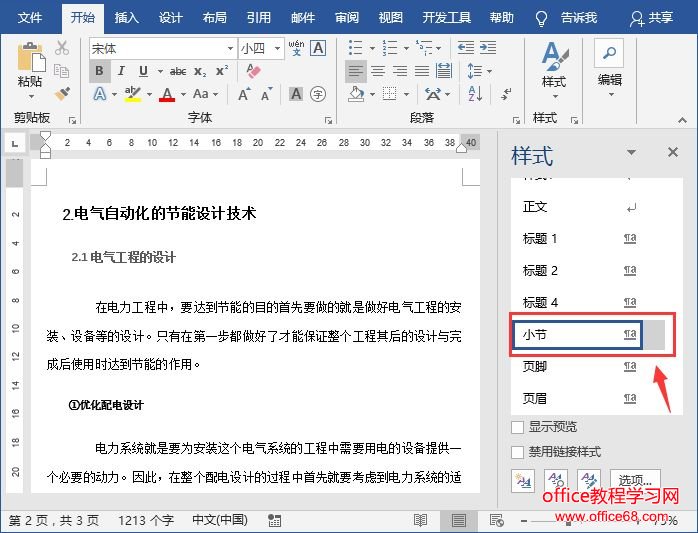Image resolution: width=698 pixels, height=533 pixels.
Task: Center align the paragraph
Action: tap(378, 71)
